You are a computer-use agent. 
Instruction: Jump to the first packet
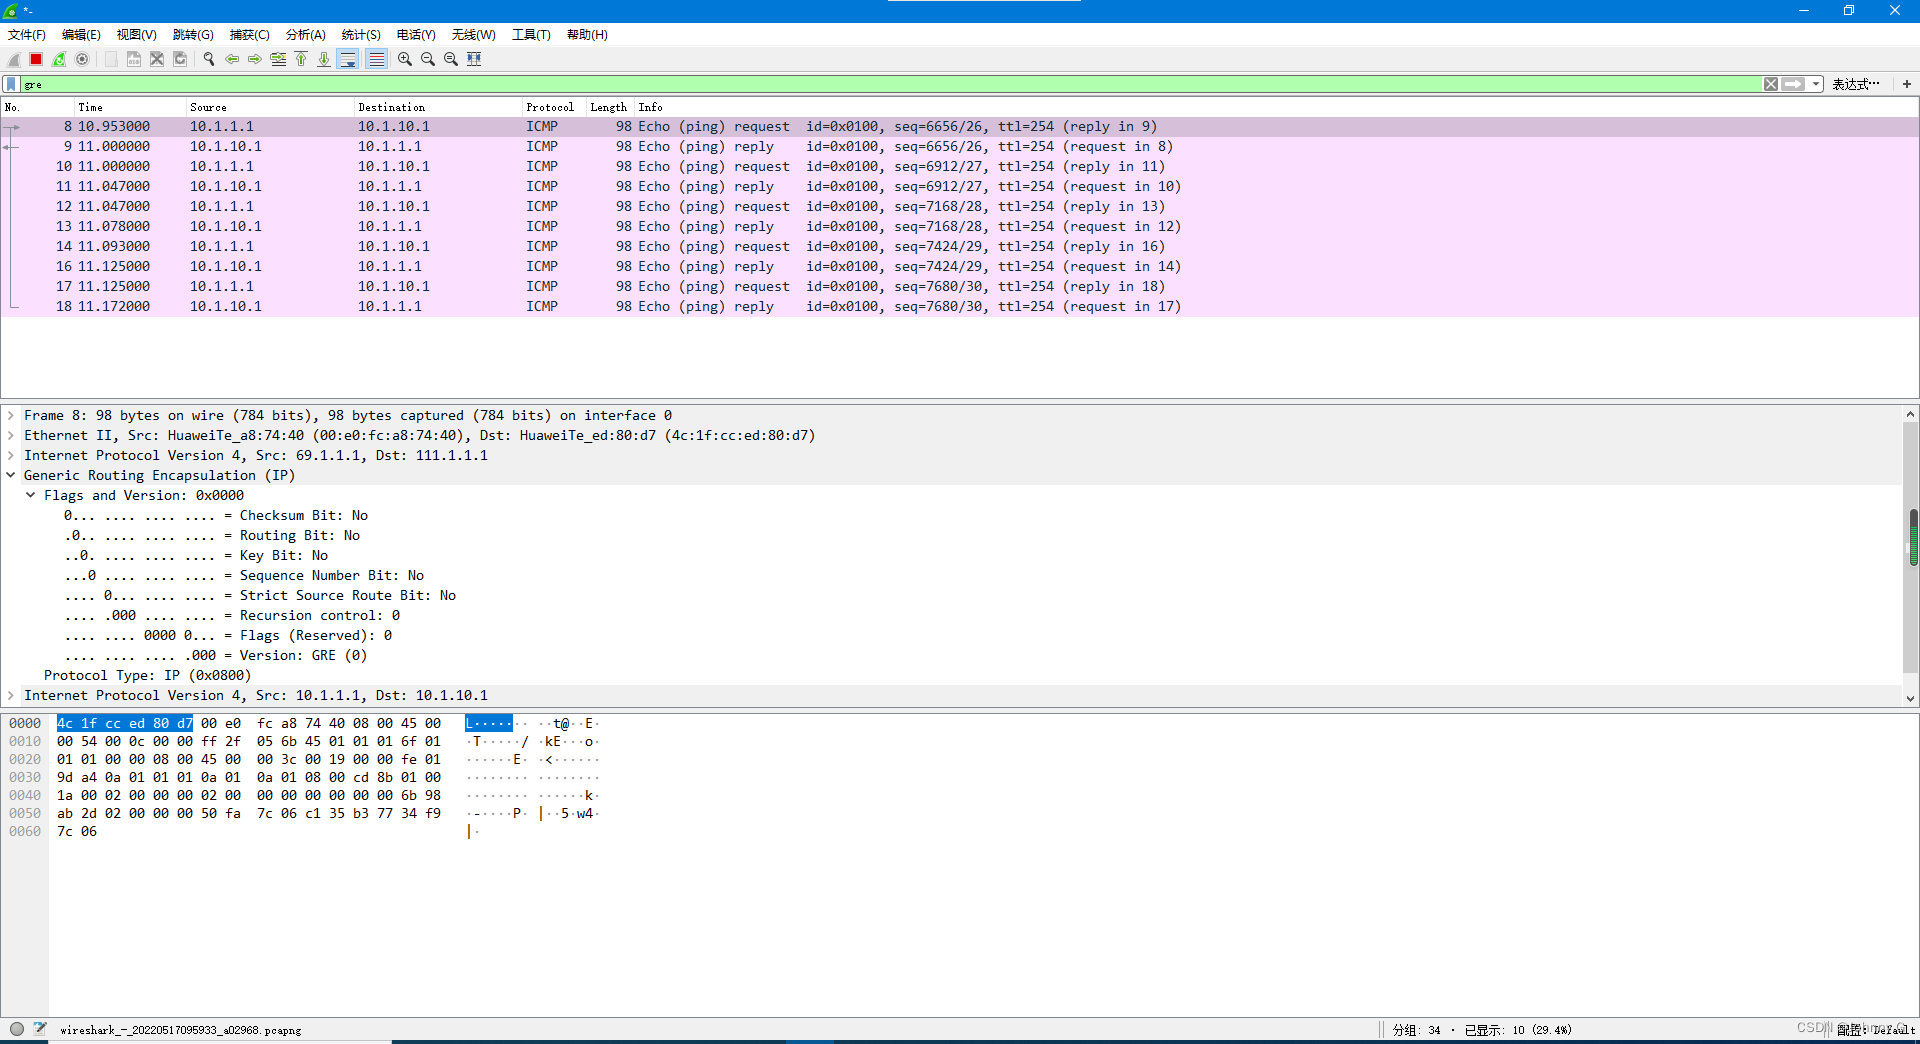[x=301, y=59]
